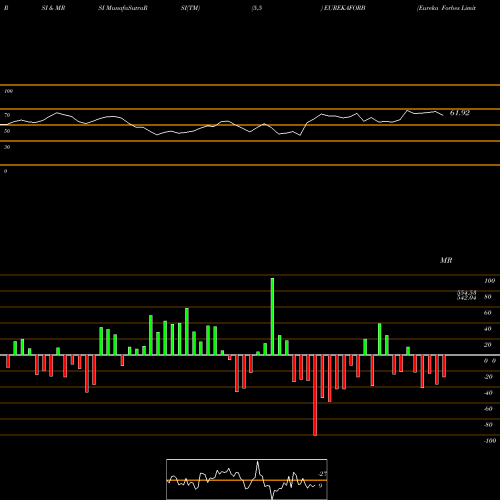Viewport: 500px width, 500px height.
Task: Open the small overview chart thumbnail at bottom
Action: (247, 479)
